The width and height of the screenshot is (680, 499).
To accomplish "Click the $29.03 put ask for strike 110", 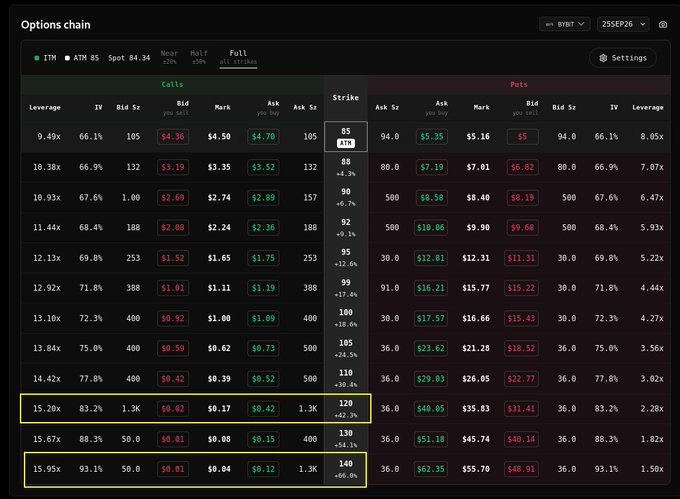I will (x=431, y=379).
